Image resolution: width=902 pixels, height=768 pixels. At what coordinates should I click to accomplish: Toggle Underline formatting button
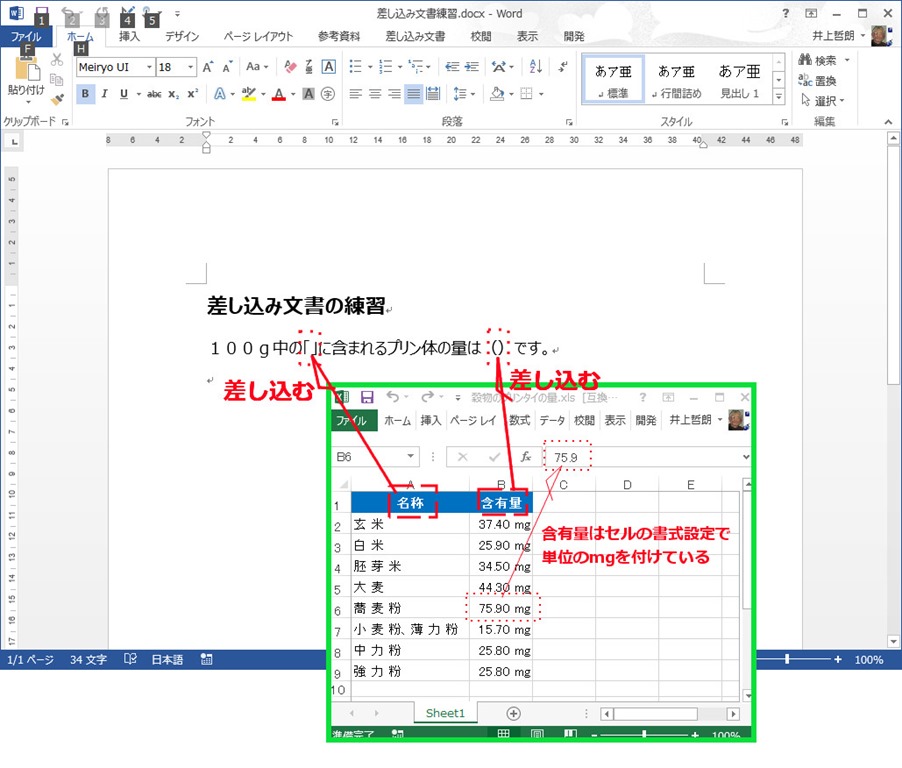(124, 94)
